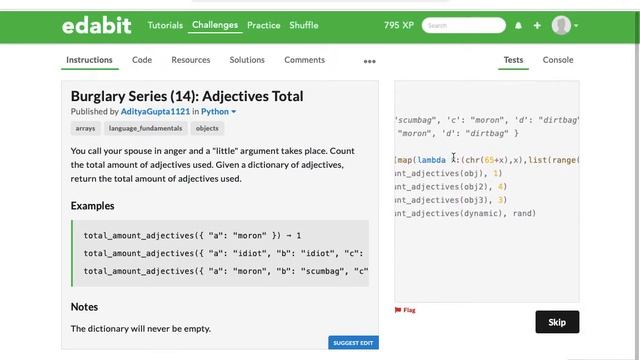Click the language_fundamentals tag

pos(145,128)
